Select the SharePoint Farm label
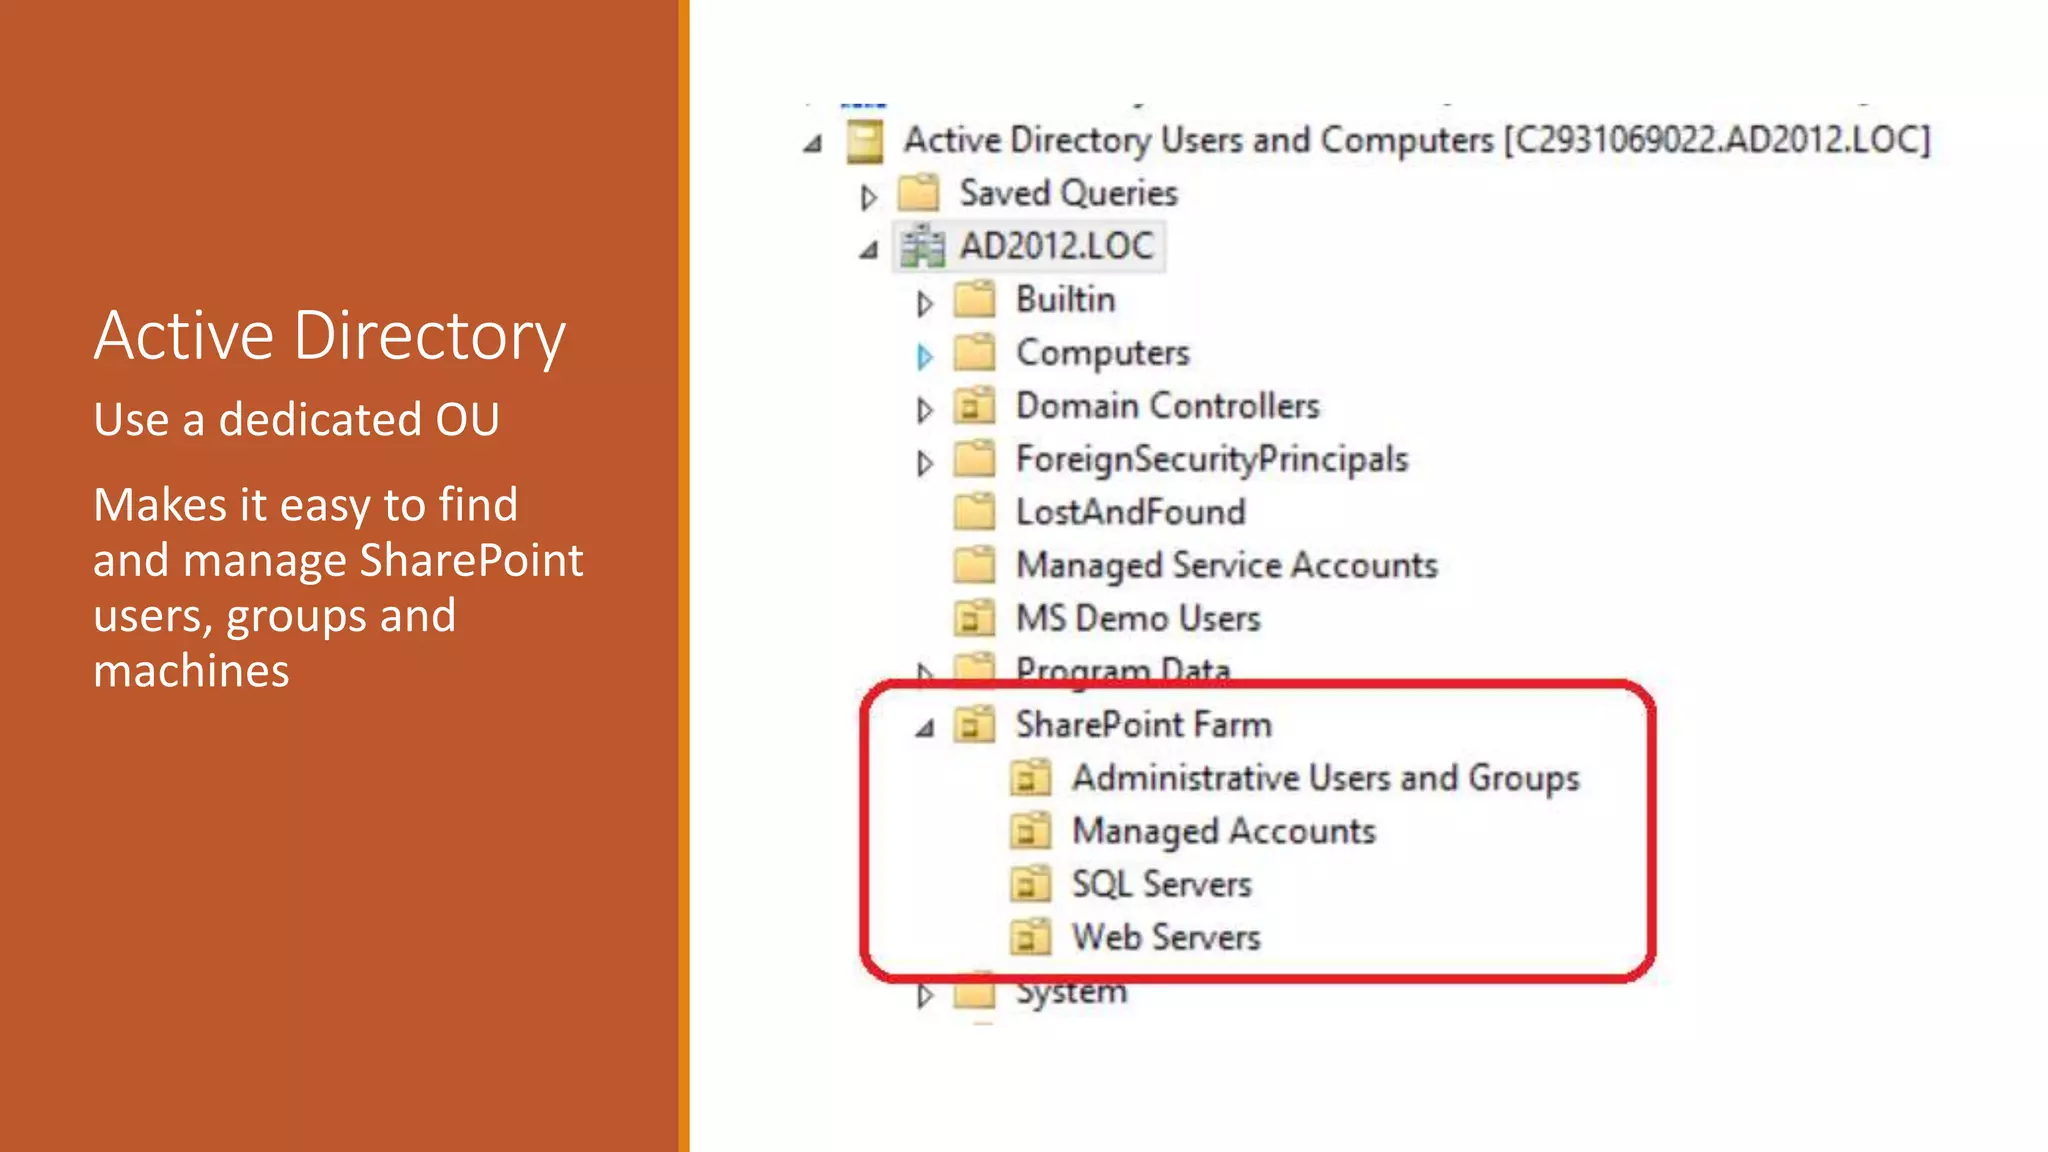The width and height of the screenshot is (2048, 1152). [x=1144, y=724]
